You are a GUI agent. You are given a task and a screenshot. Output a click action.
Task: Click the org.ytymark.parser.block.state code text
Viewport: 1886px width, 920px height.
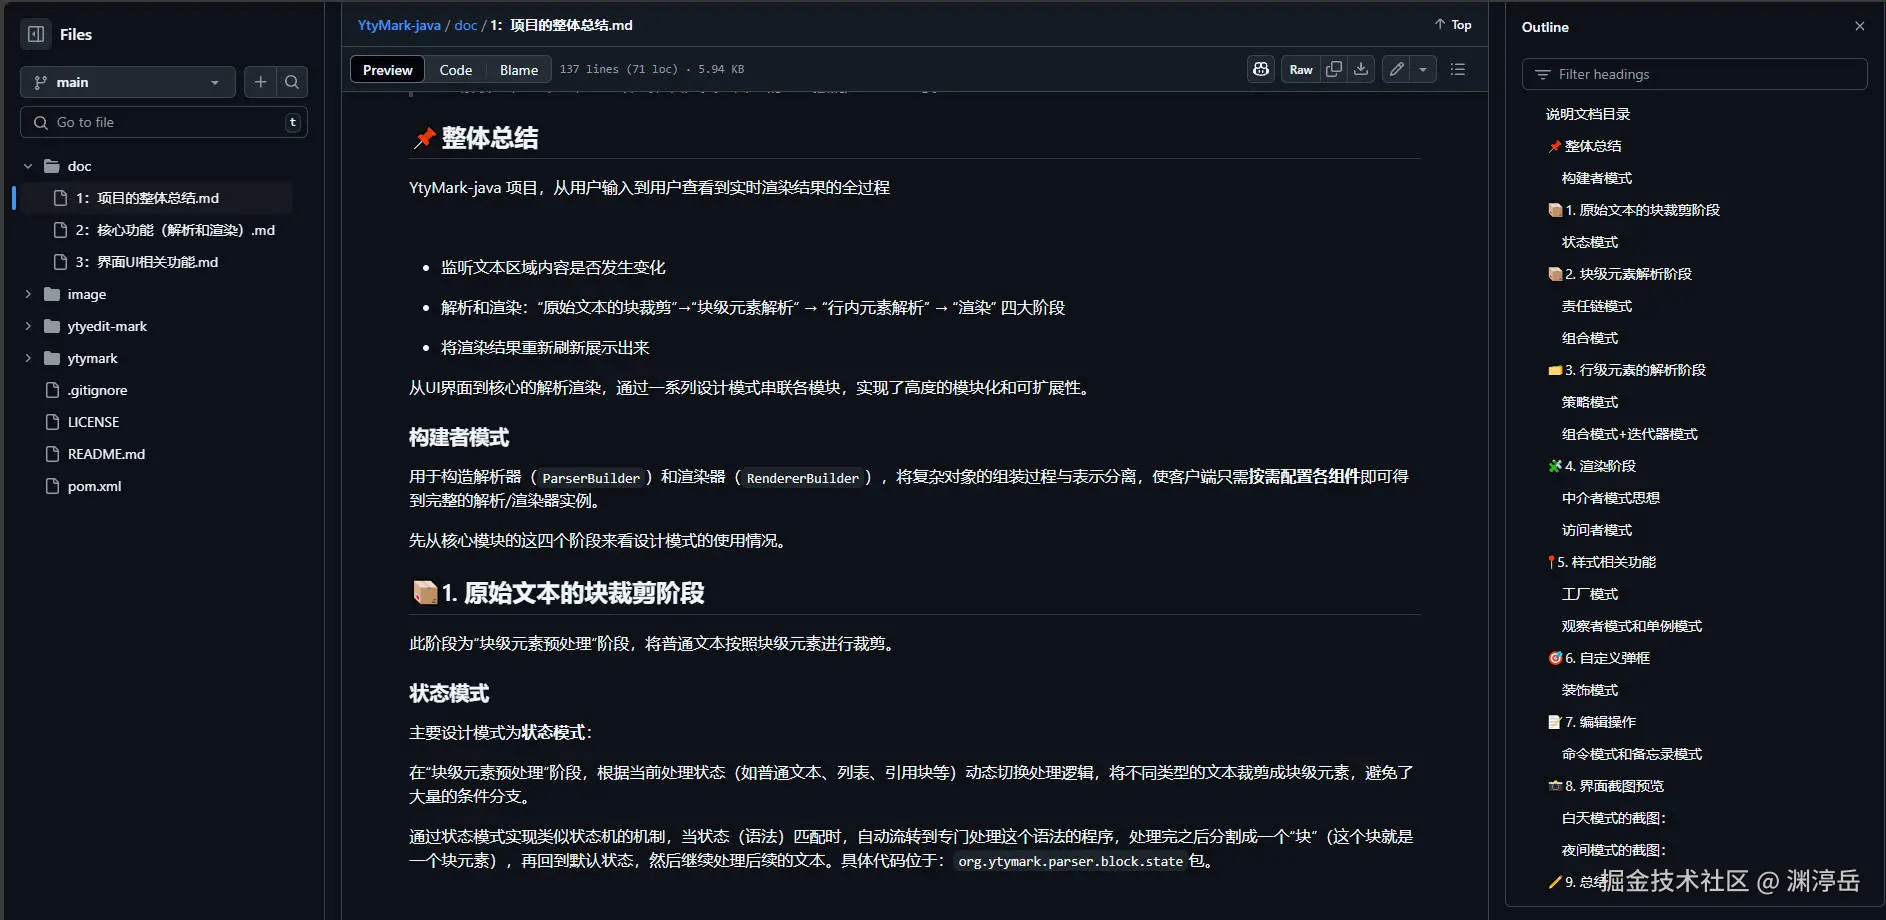[x=1070, y=862]
